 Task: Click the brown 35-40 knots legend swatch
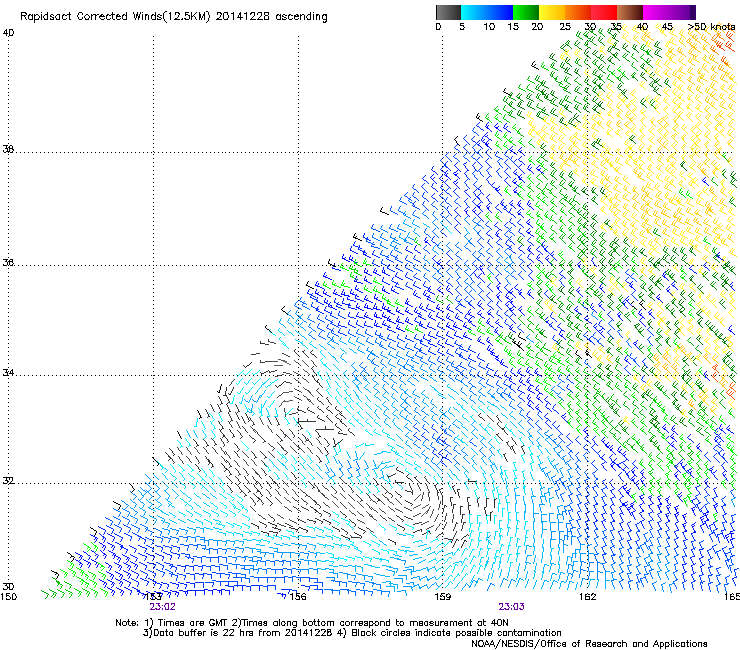[630, 12]
